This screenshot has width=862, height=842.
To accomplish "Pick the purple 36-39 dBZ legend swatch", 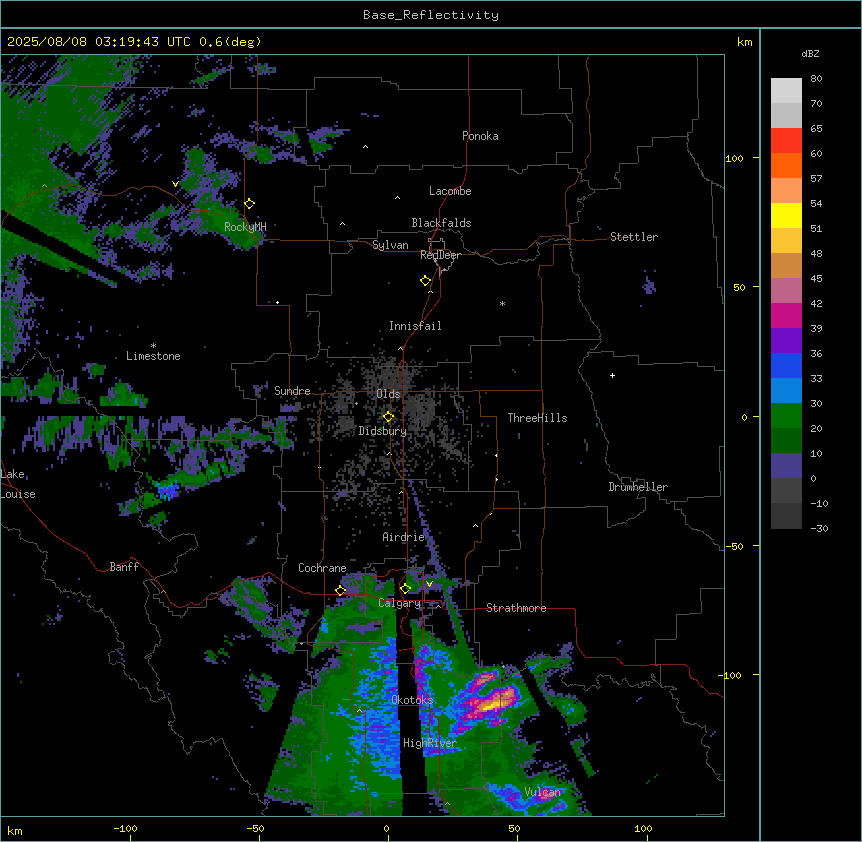I will (x=786, y=341).
